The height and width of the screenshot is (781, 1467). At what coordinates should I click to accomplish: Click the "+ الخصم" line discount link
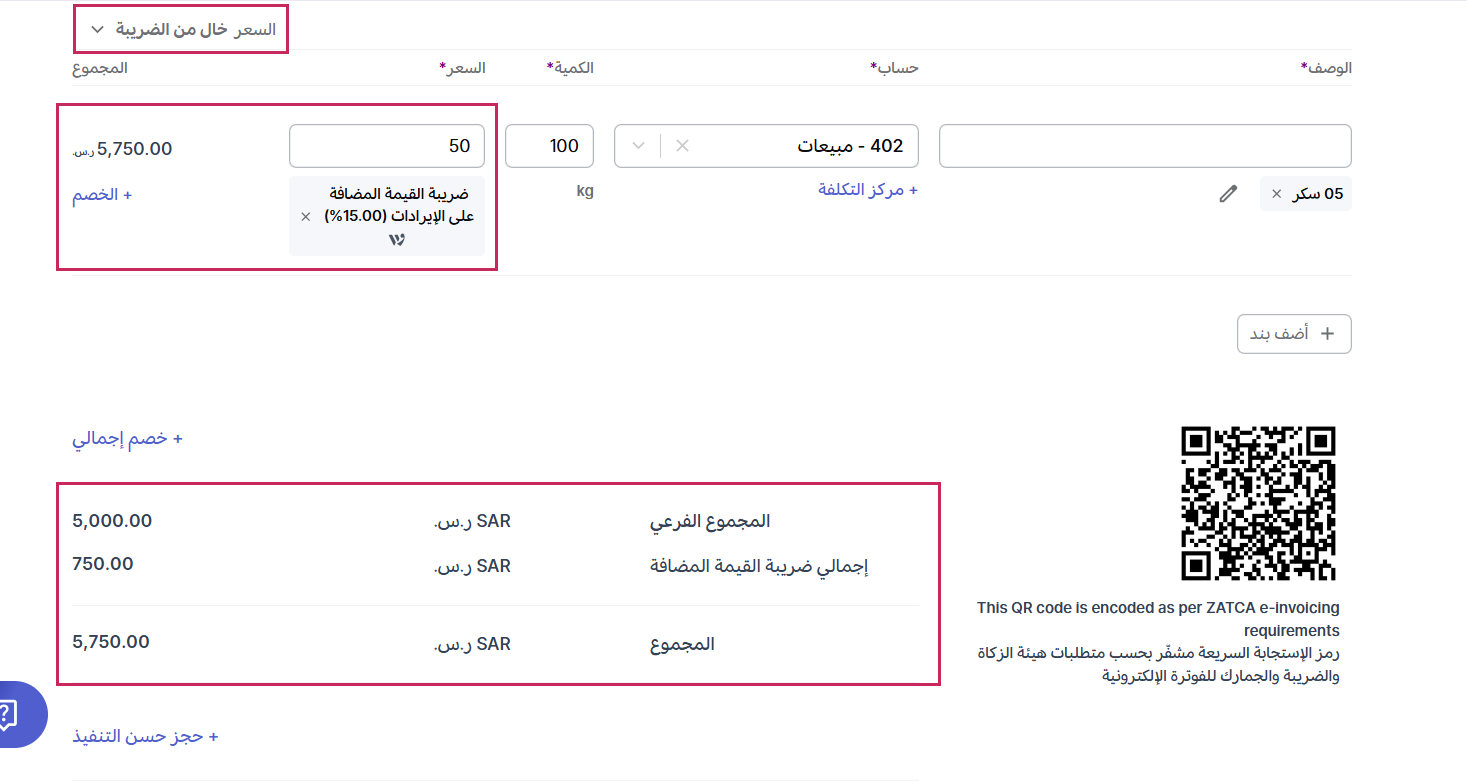[x=102, y=195]
